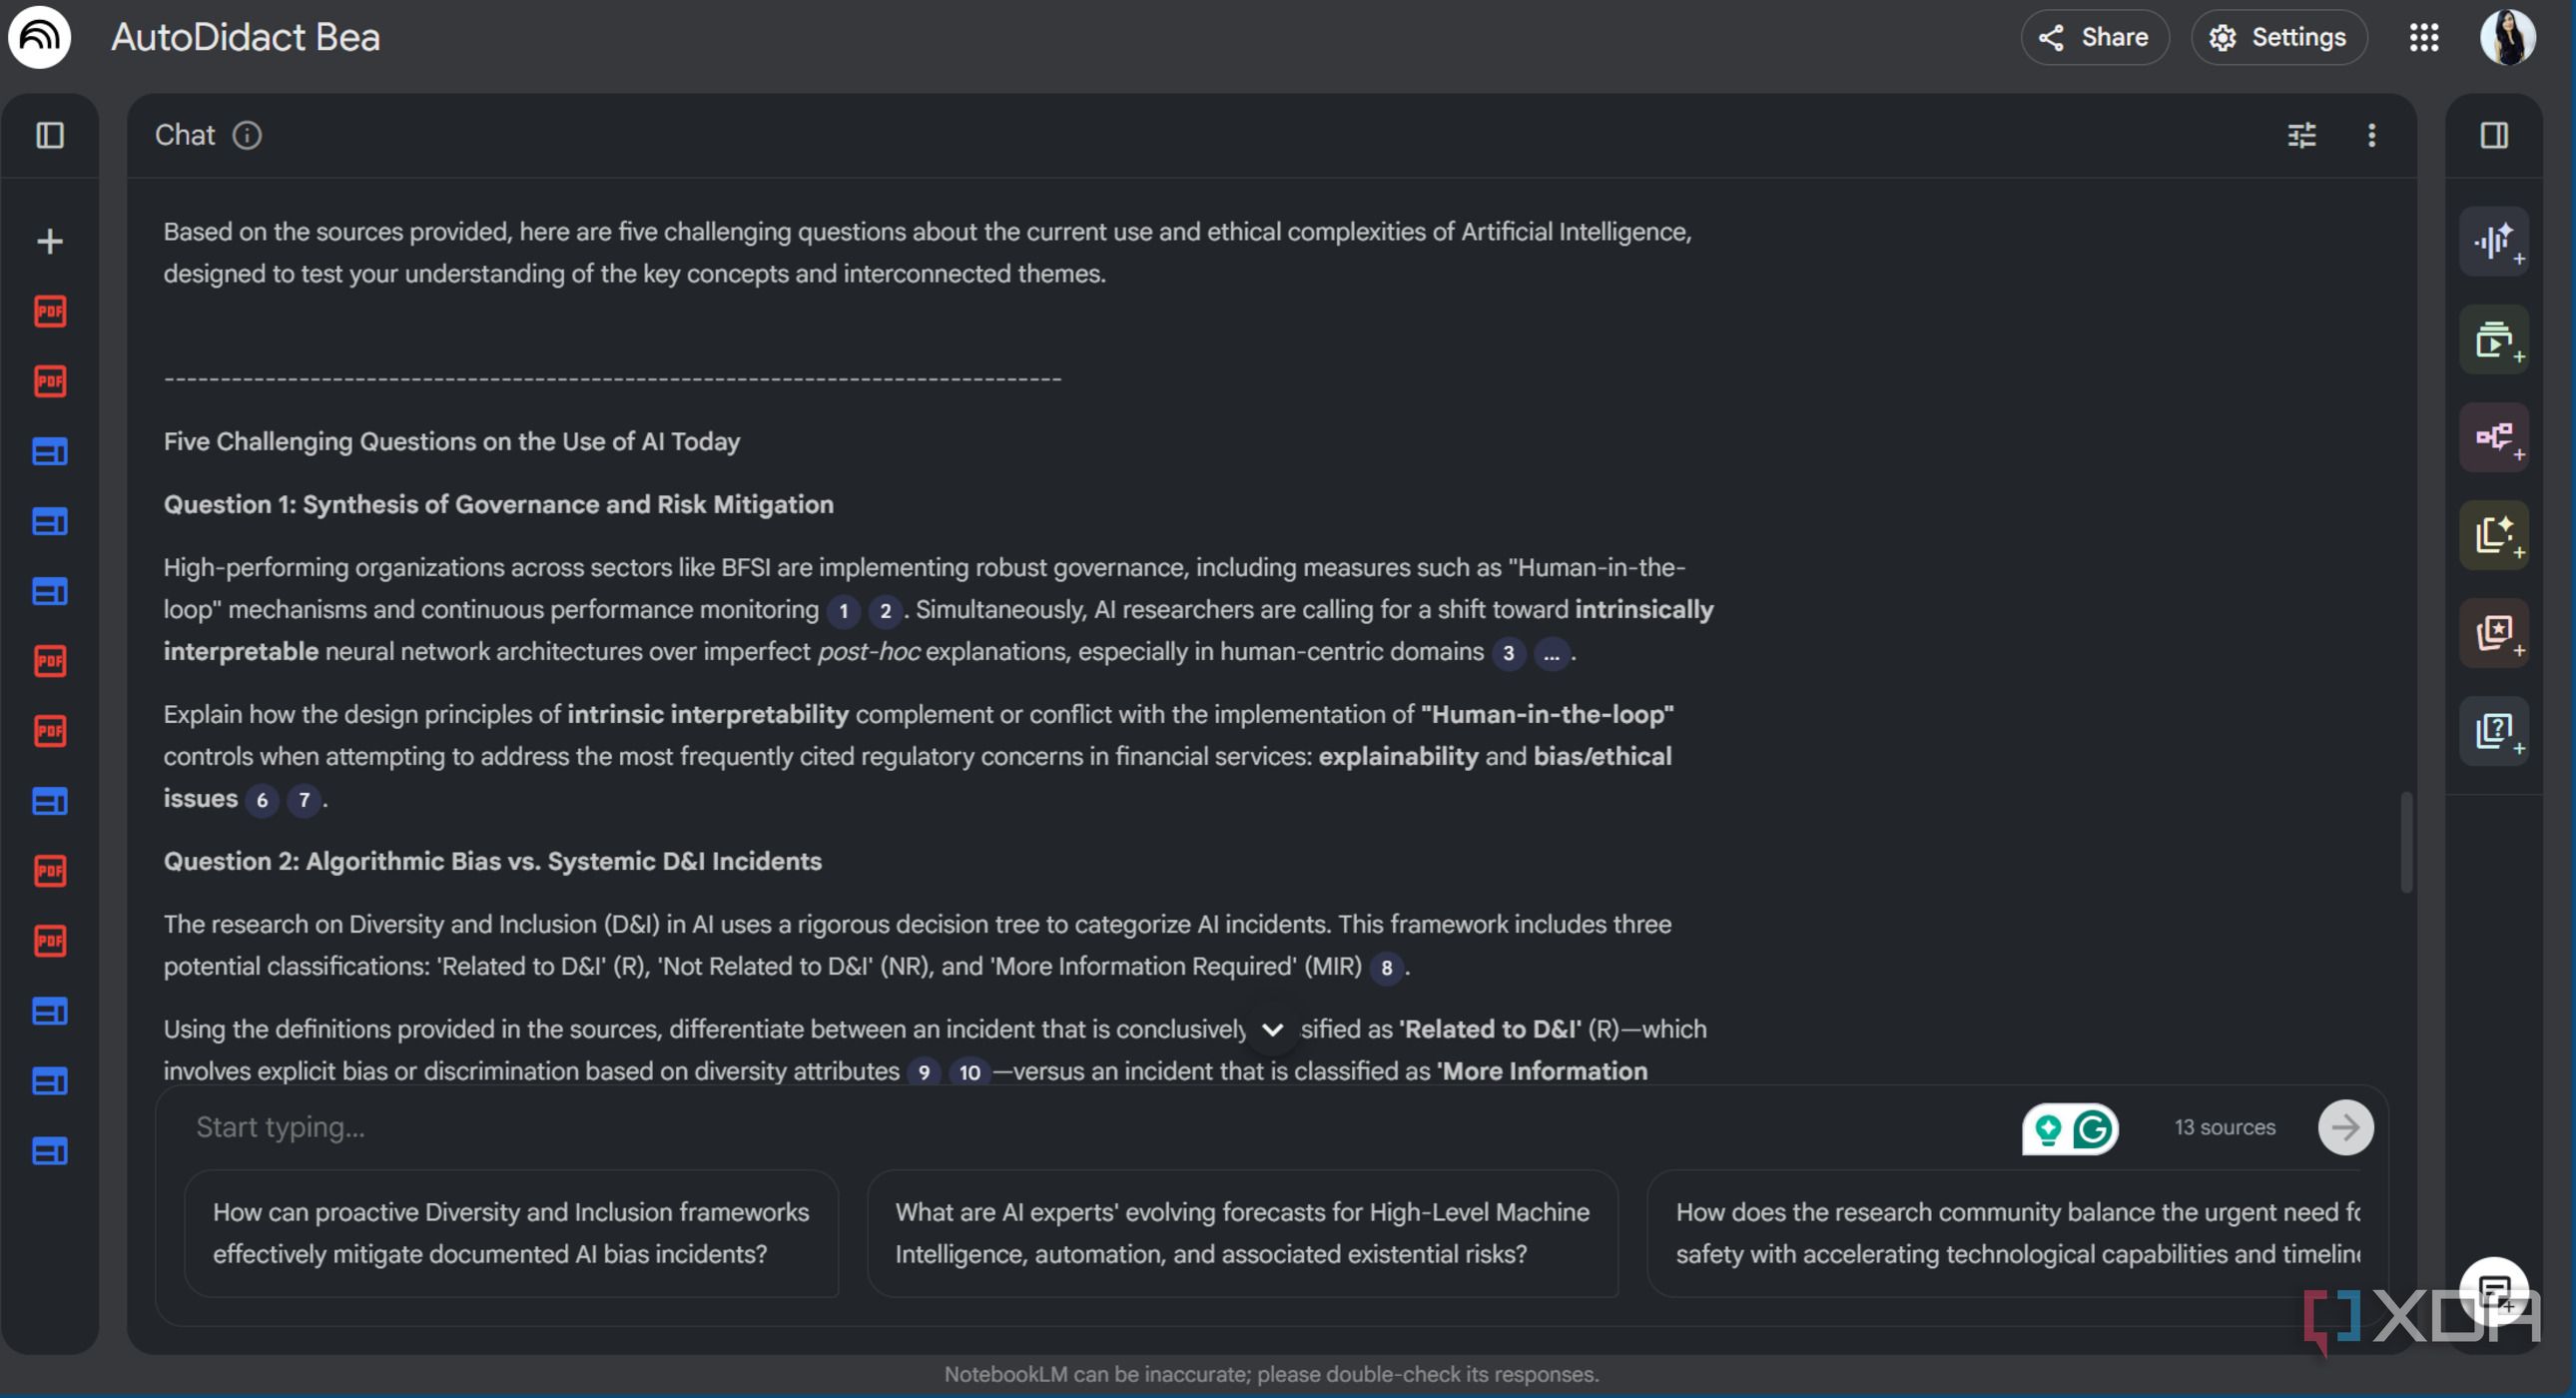Click the Chat info icon
The height and width of the screenshot is (1398, 2576).
coord(247,135)
